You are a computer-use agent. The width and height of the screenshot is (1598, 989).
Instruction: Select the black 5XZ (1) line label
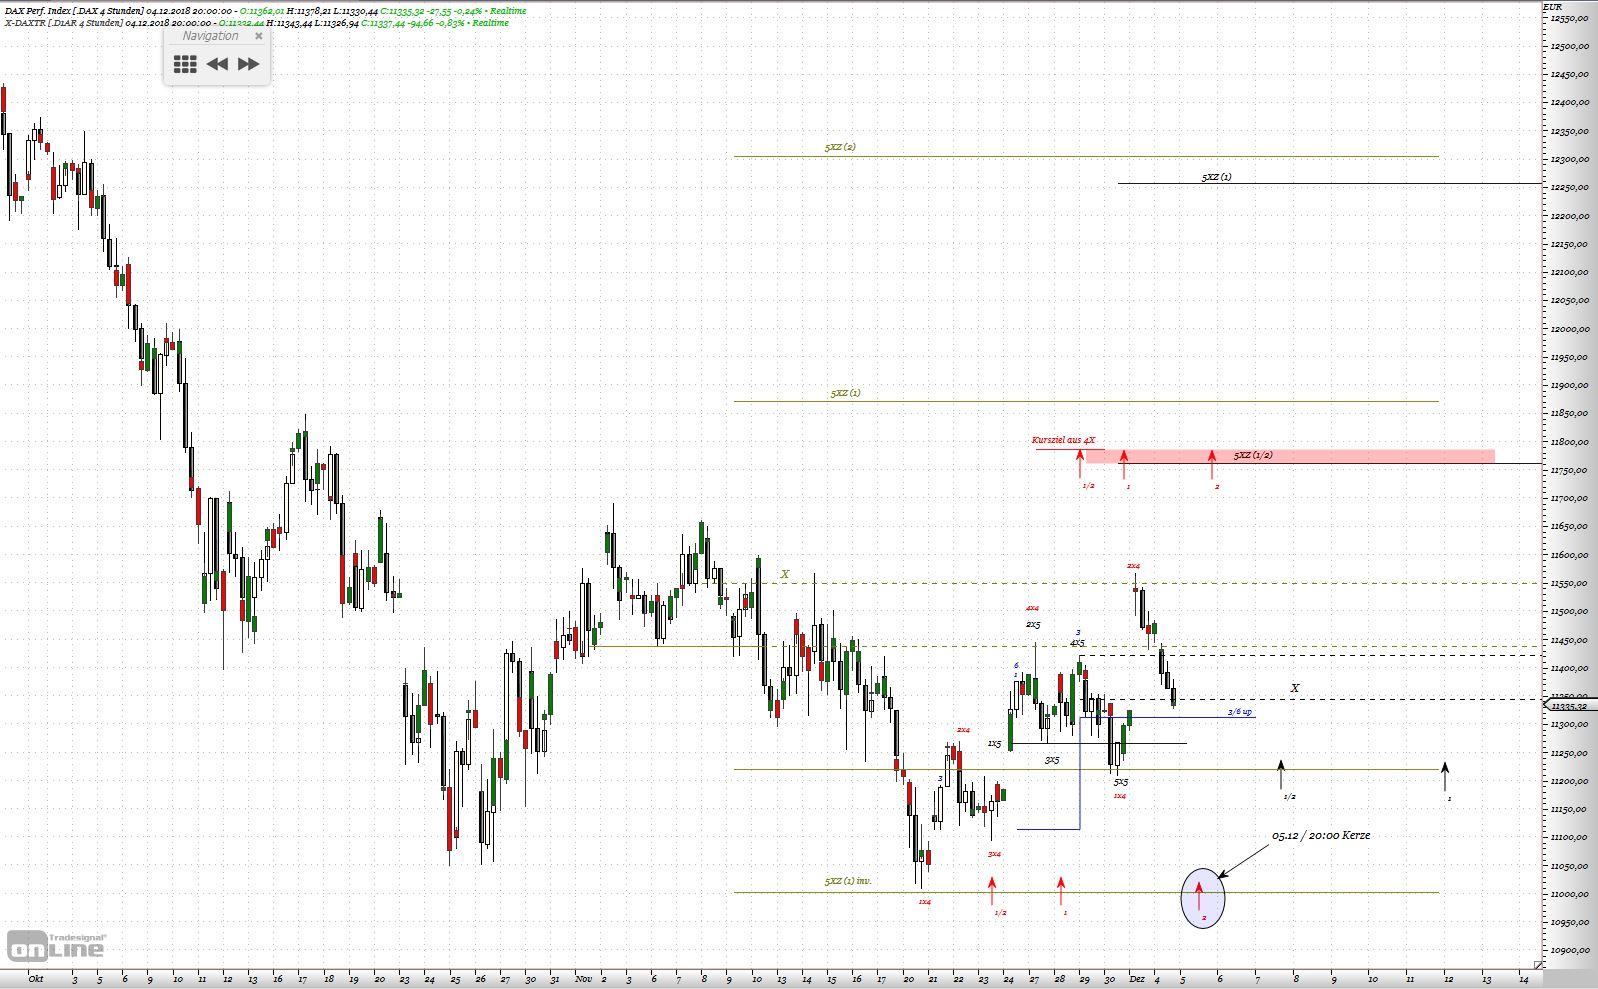pos(1217,177)
